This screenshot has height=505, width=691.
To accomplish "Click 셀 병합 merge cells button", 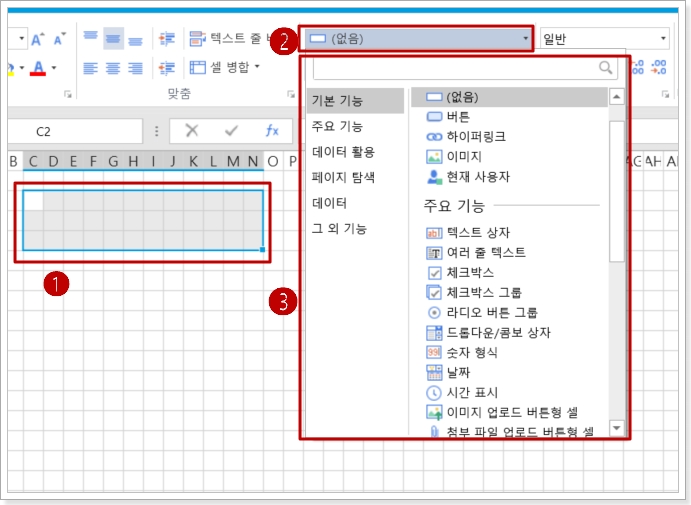I will [x=225, y=68].
